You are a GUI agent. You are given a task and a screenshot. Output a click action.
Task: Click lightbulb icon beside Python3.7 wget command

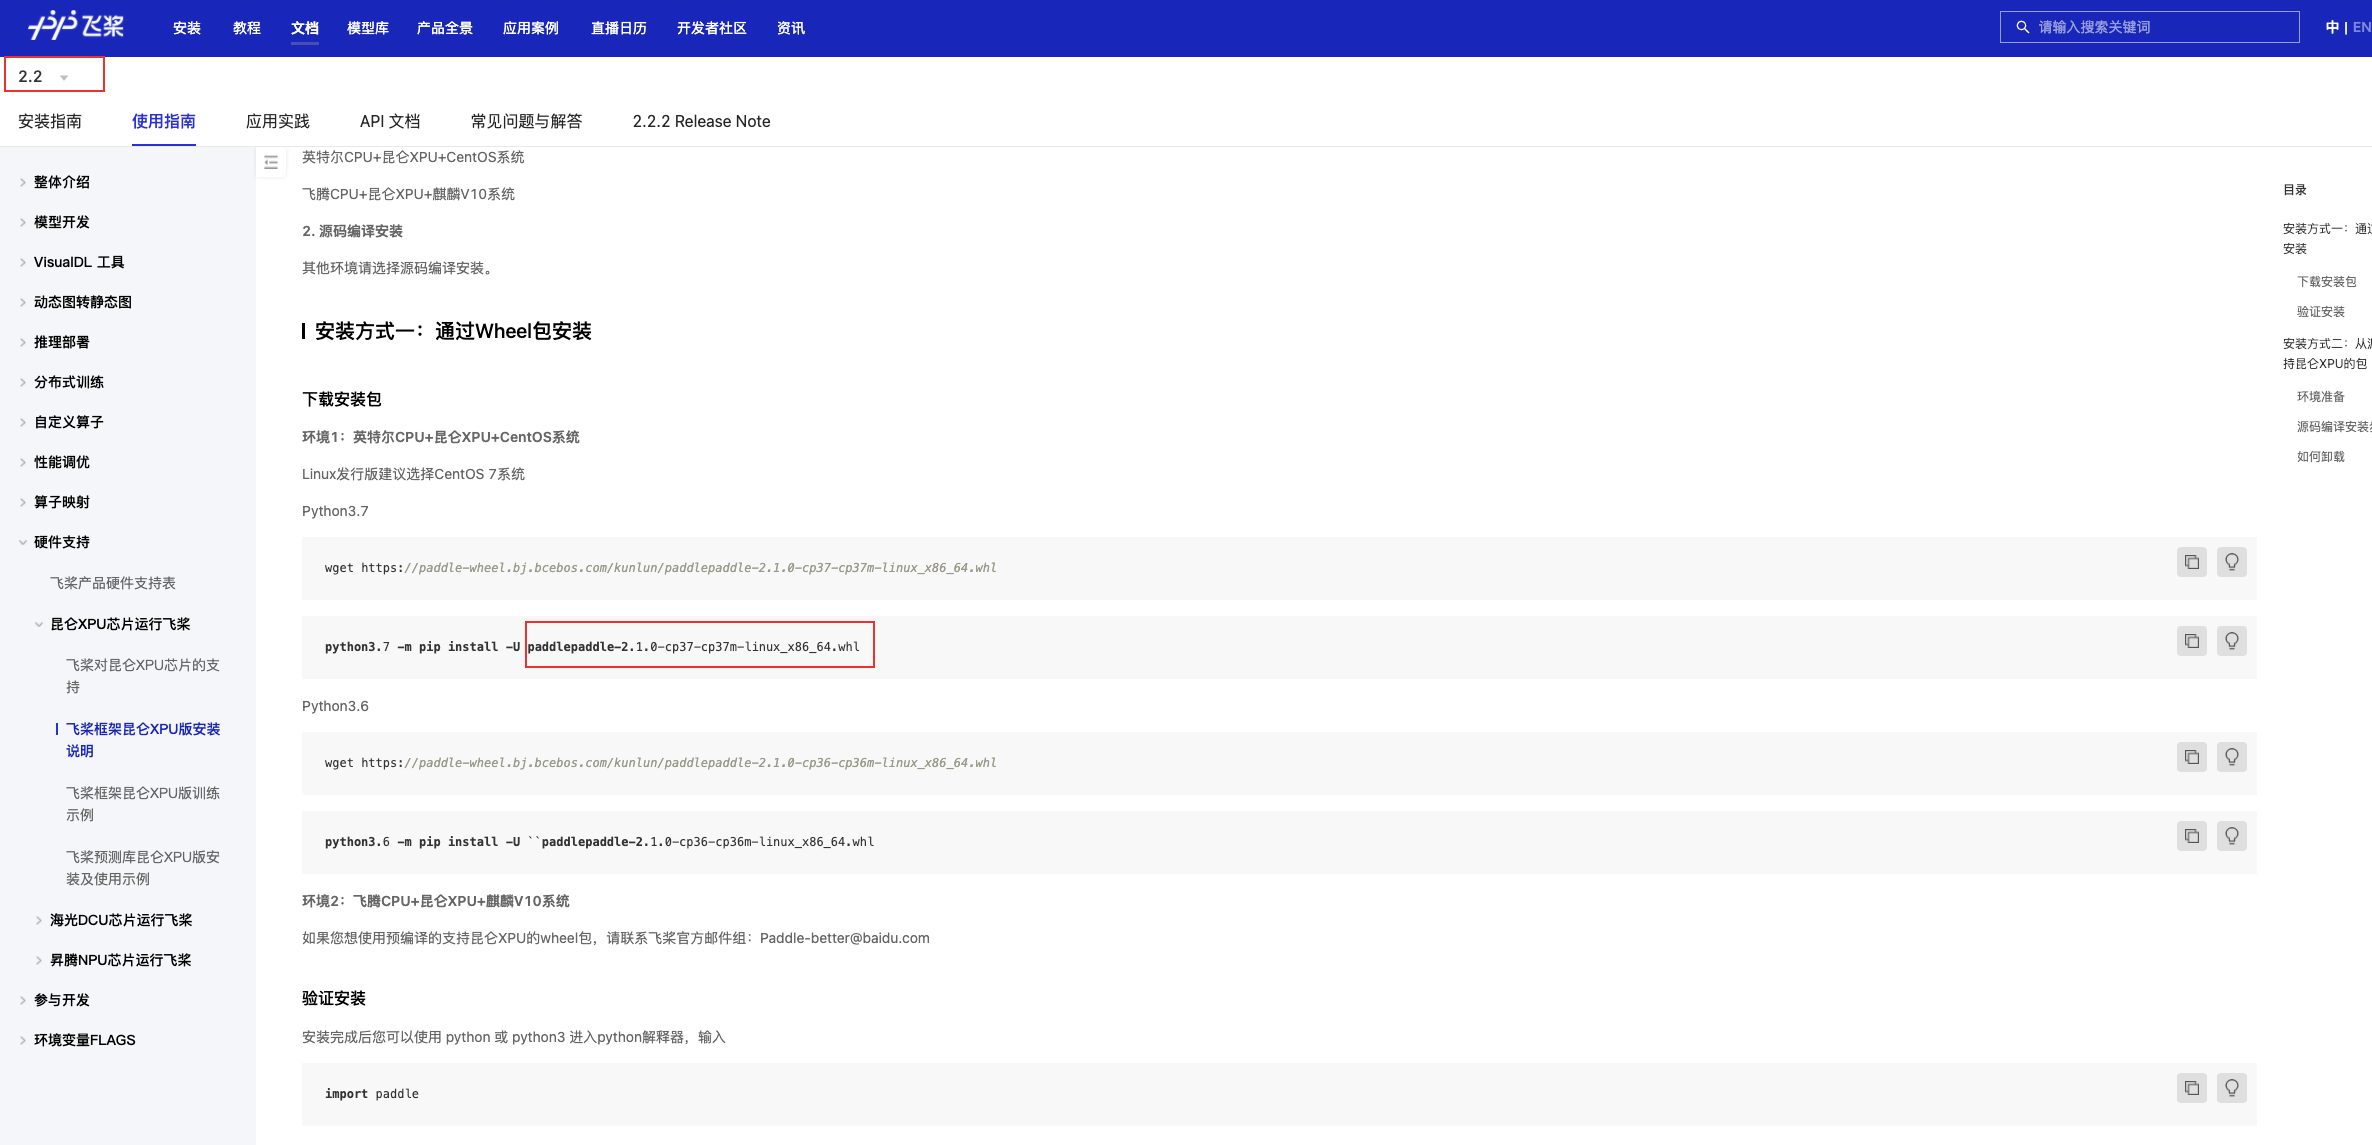click(2232, 562)
